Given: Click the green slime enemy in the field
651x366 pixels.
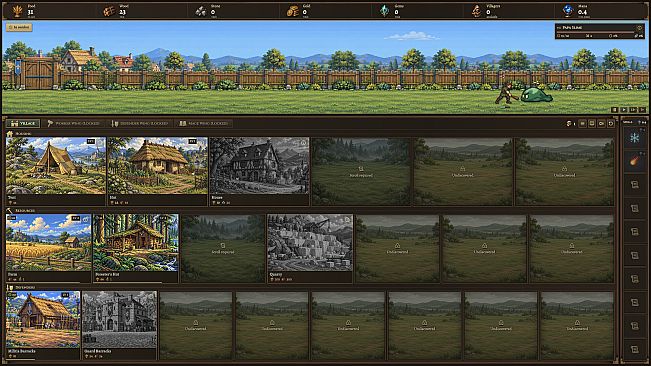Looking at the screenshot, I should (x=537, y=95).
